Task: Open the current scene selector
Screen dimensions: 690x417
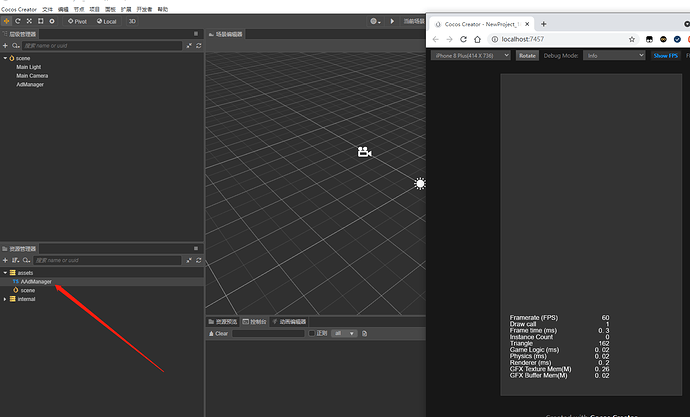Action: point(414,21)
